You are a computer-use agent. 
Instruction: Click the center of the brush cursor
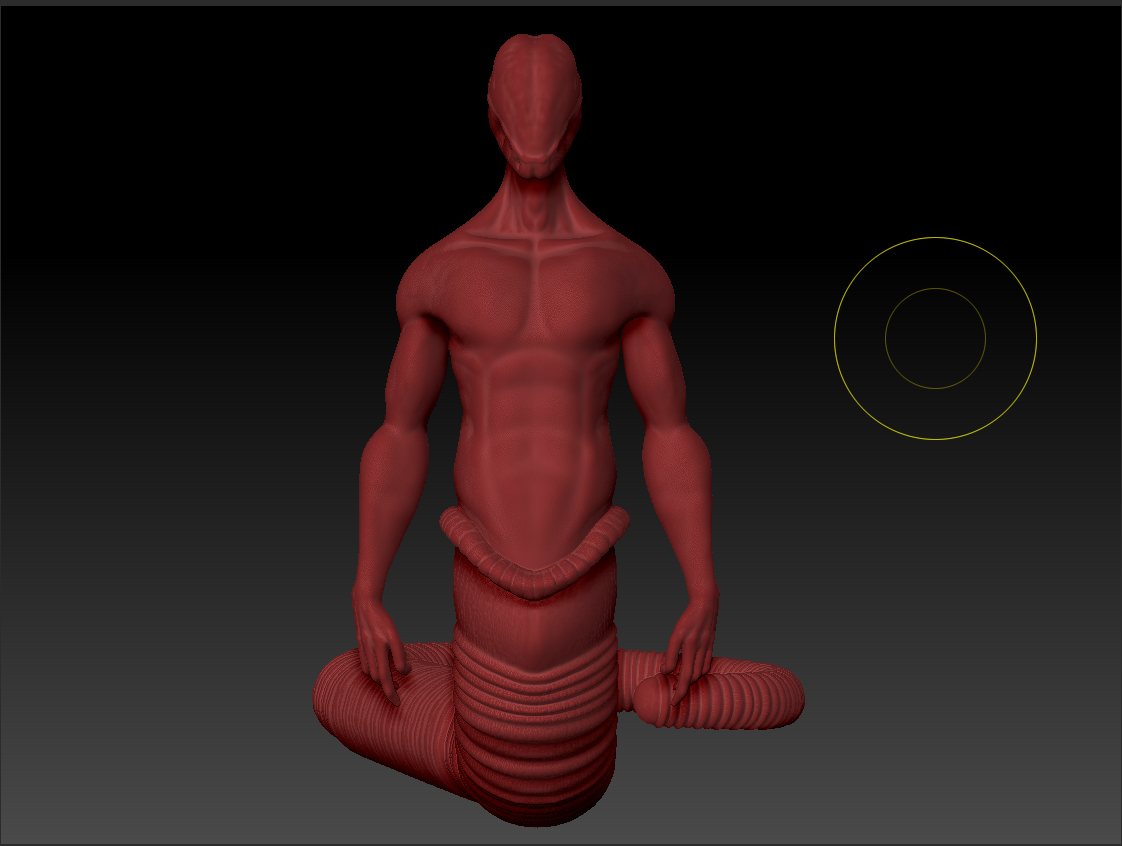935,340
